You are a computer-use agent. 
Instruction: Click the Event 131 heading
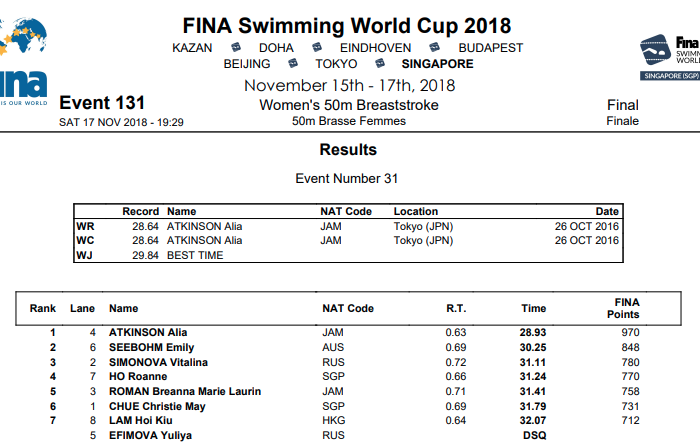[x=102, y=103]
